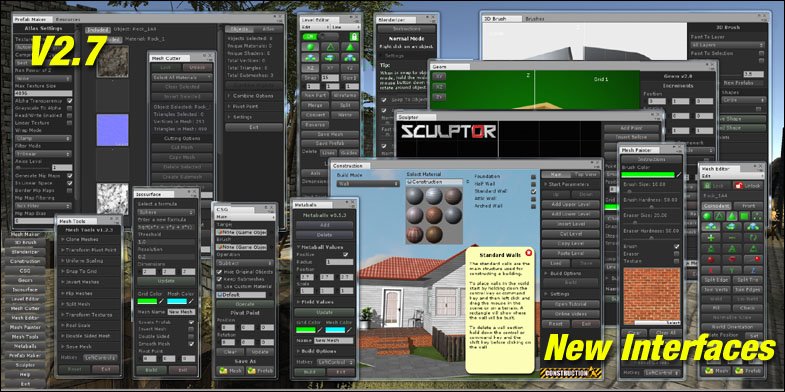The image size is (785, 392).
Task: Check the Standard Wall option in Construction
Action: [x=534, y=192]
